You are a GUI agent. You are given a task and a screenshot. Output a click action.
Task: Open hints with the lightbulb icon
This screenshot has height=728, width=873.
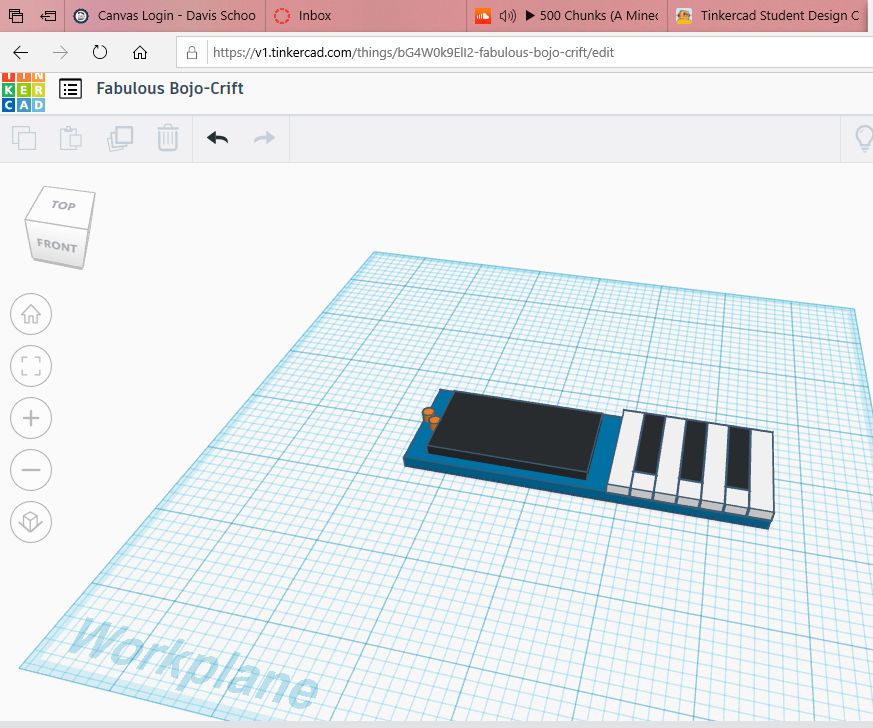click(862, 137)
